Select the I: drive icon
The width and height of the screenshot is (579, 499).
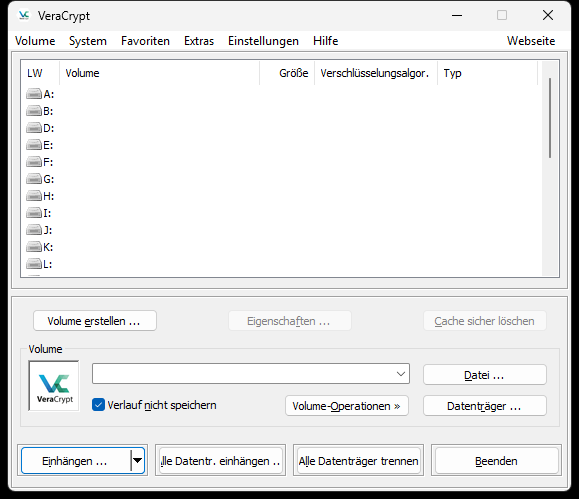[34, 213]
